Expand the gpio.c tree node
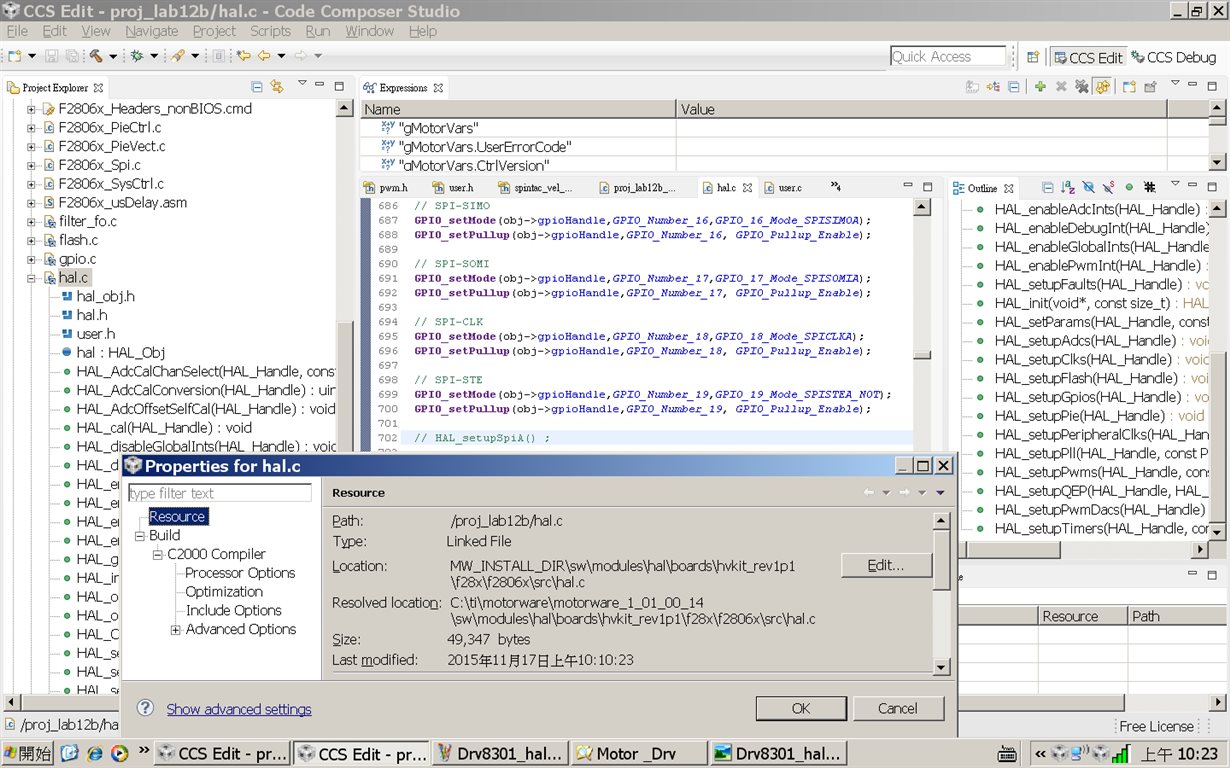This screenshot has width=1230, height=768. tap(31, 259)
